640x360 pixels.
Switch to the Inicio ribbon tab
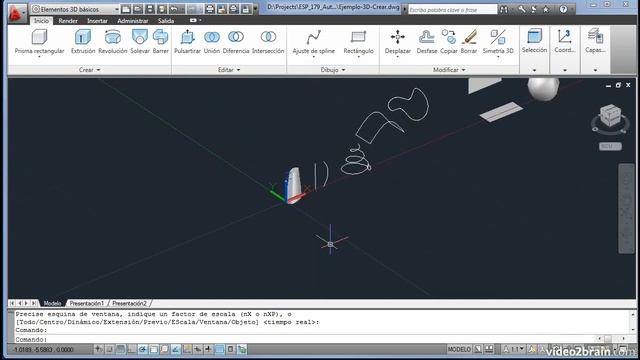click(x=41, y=21)
